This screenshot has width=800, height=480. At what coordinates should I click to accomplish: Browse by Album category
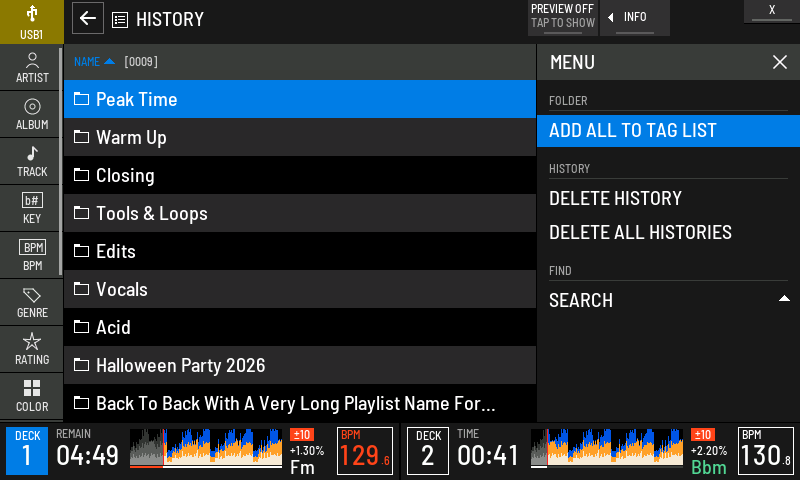pyautogui.click(x=32, y=115)
